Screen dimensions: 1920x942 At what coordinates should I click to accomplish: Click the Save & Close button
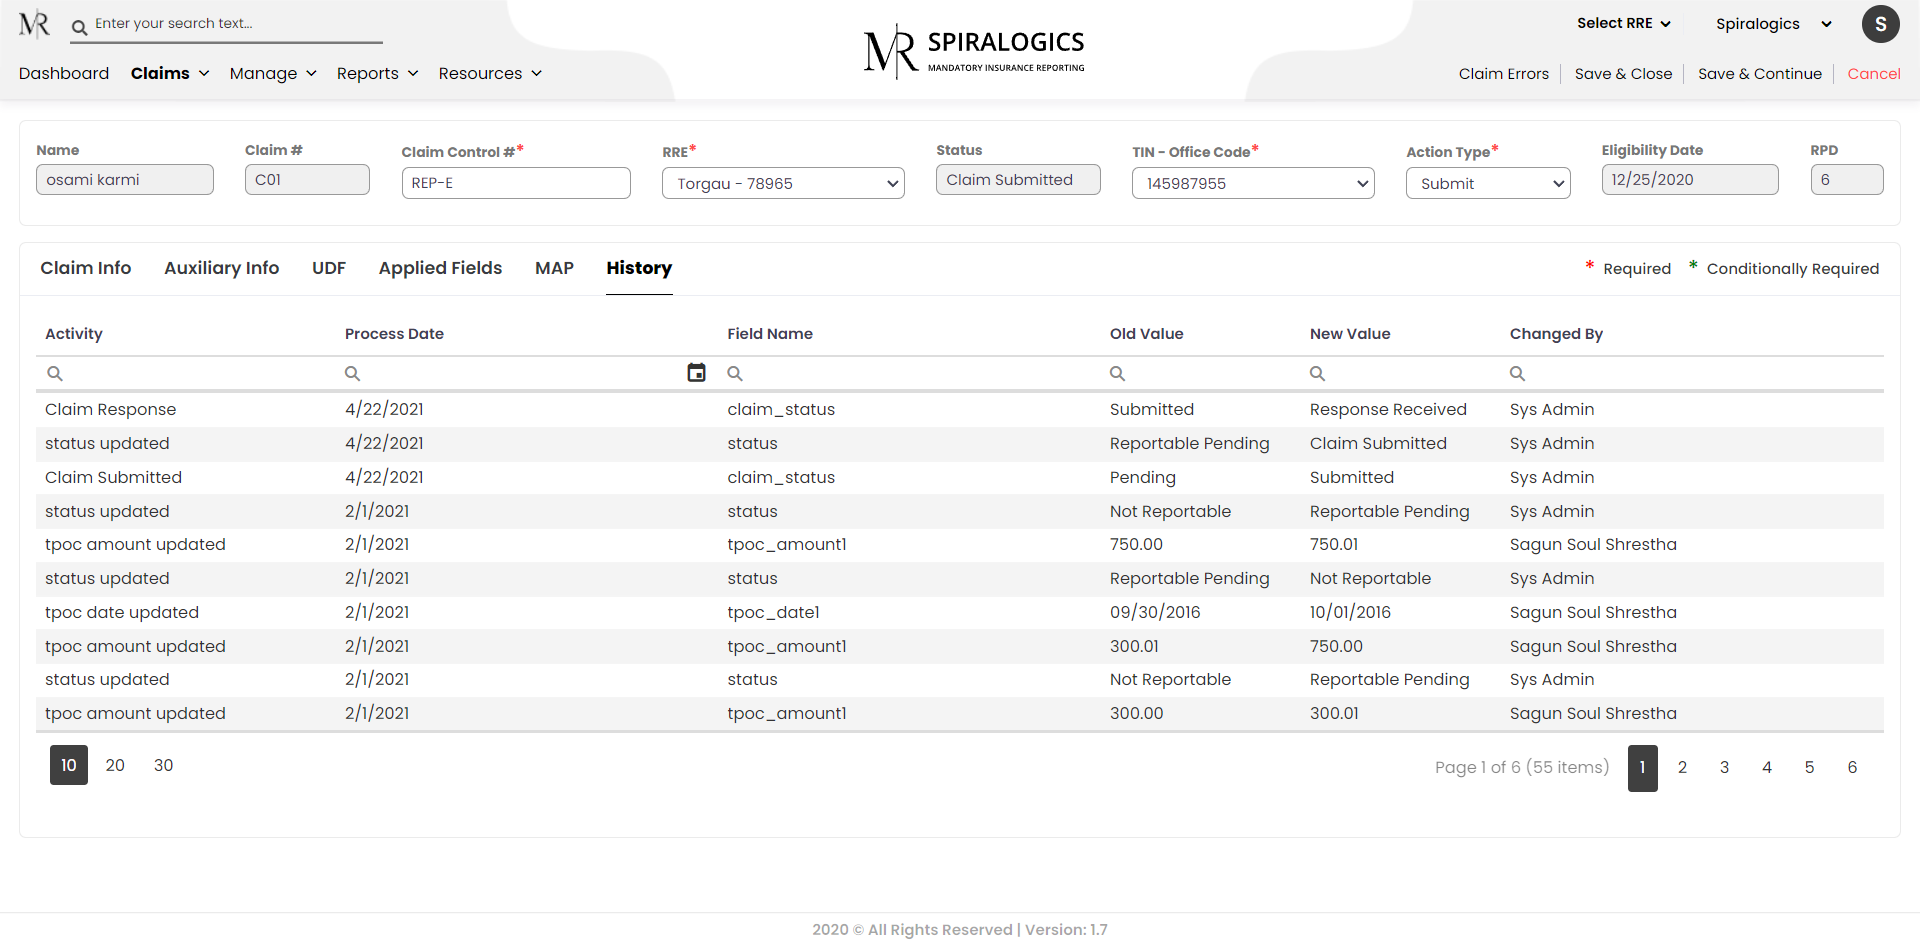(1622, 74)
